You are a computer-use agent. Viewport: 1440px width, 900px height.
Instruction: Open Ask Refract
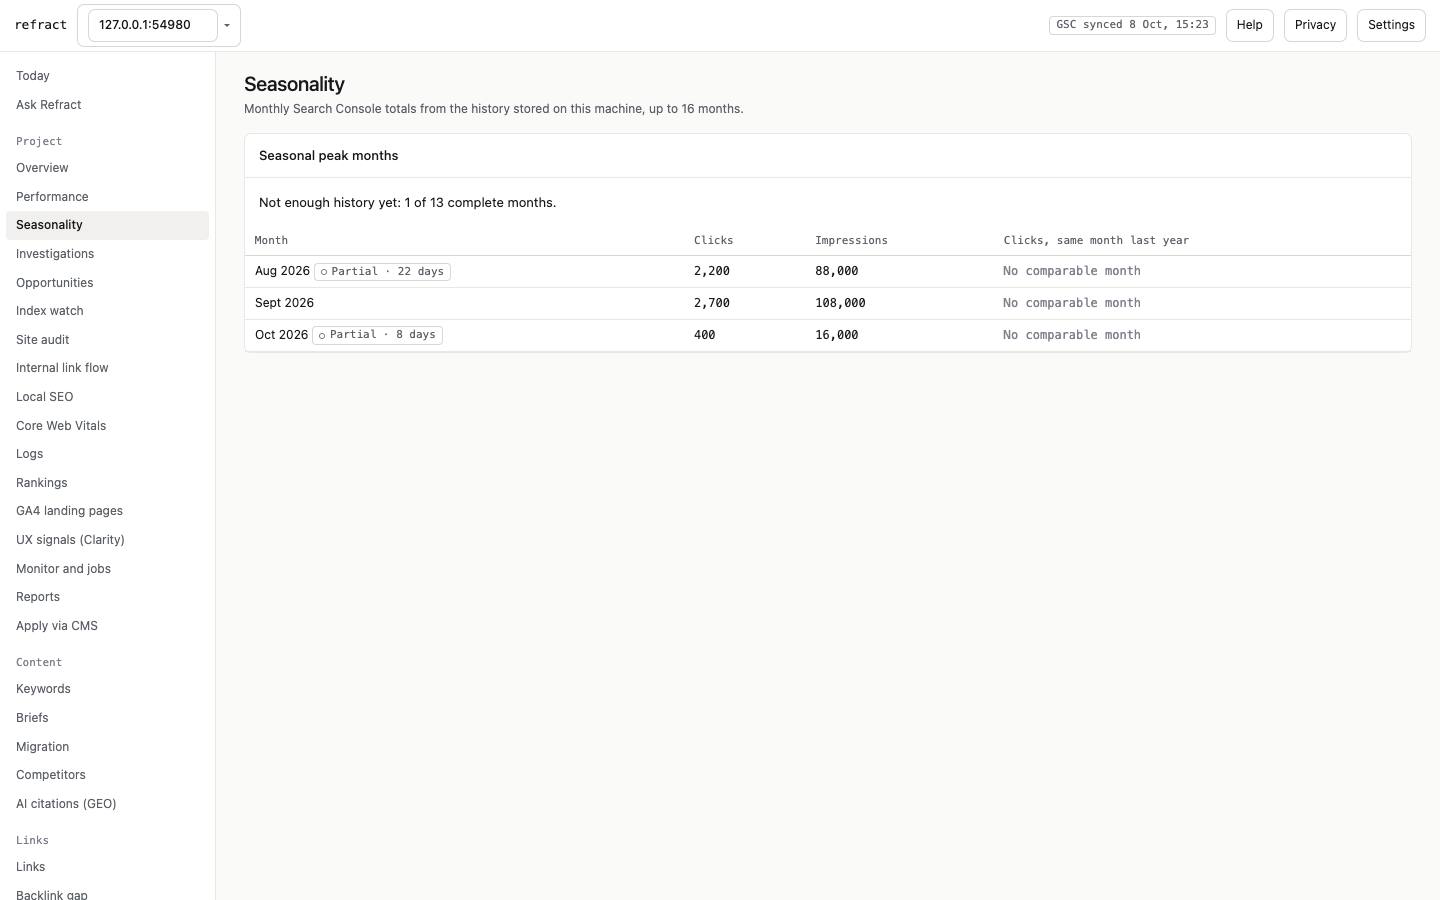point(107,105)
